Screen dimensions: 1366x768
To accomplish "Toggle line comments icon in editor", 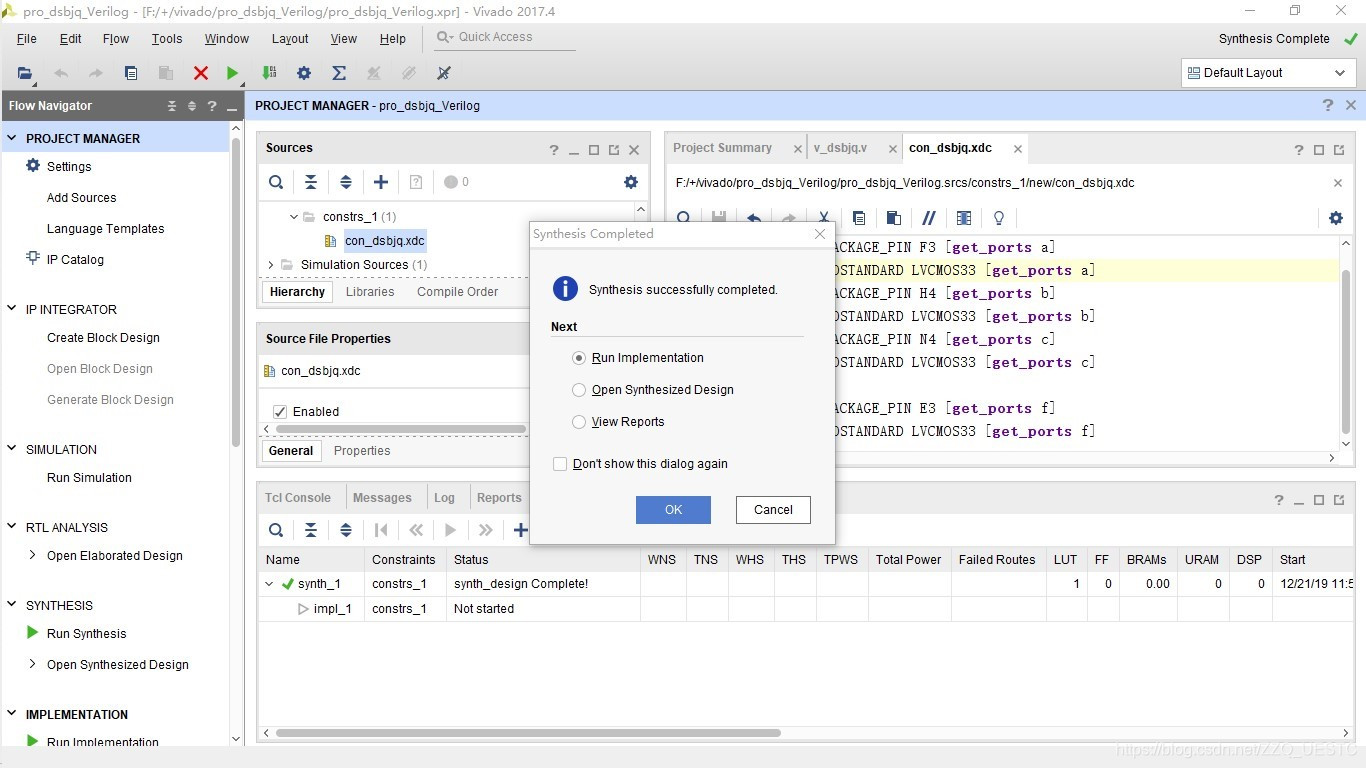I will pos(929,218).
